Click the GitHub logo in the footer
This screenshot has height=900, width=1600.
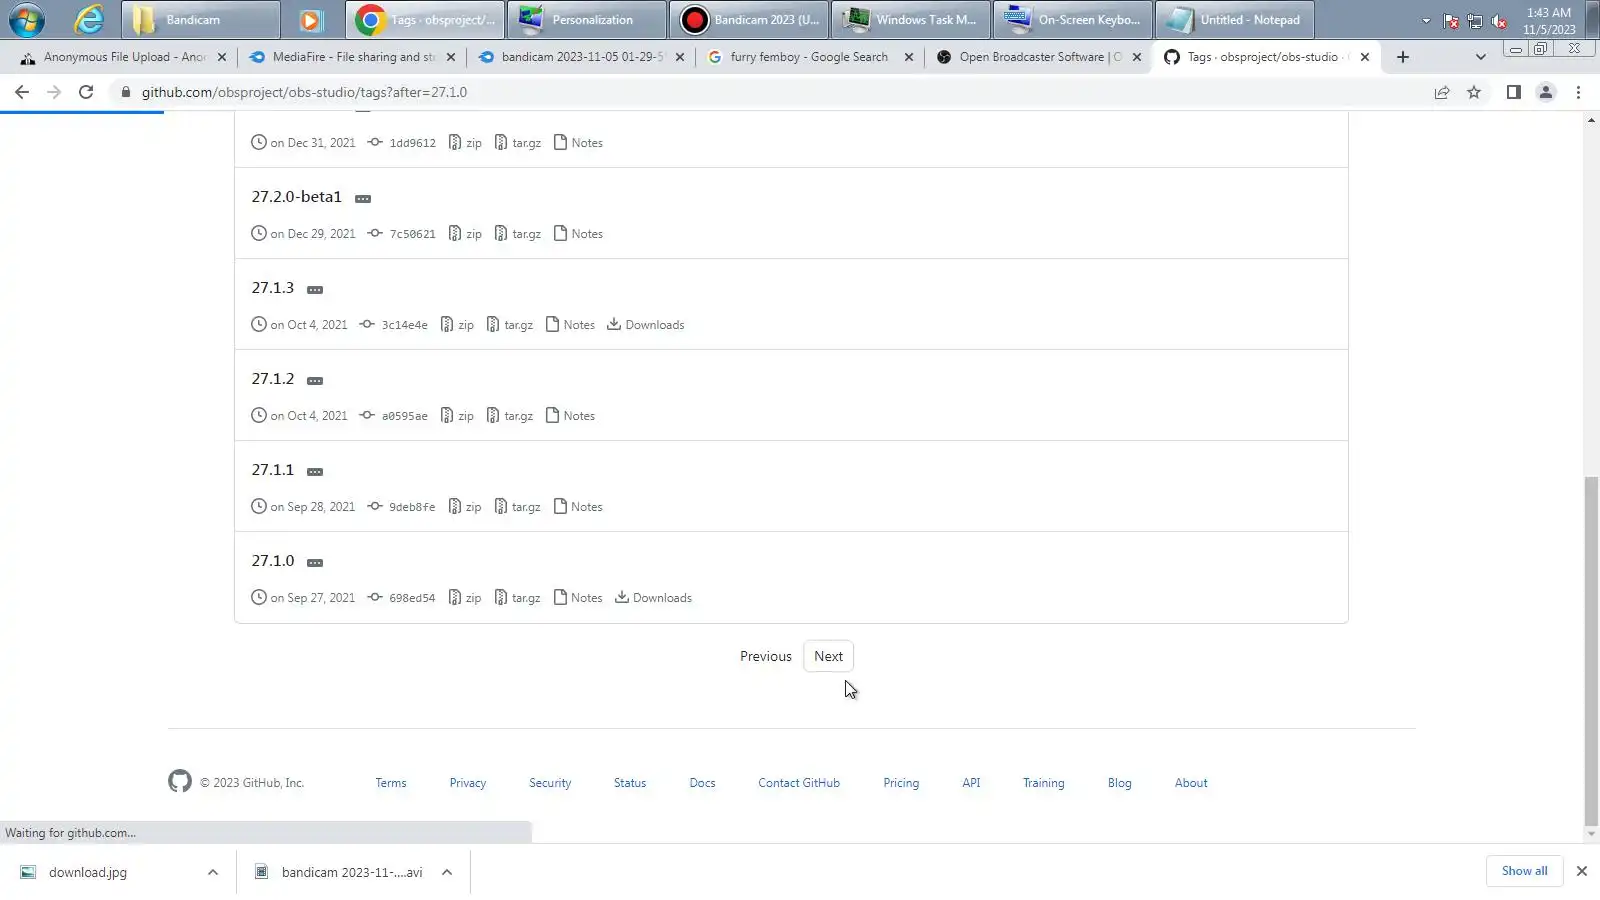tap(180, 781)
